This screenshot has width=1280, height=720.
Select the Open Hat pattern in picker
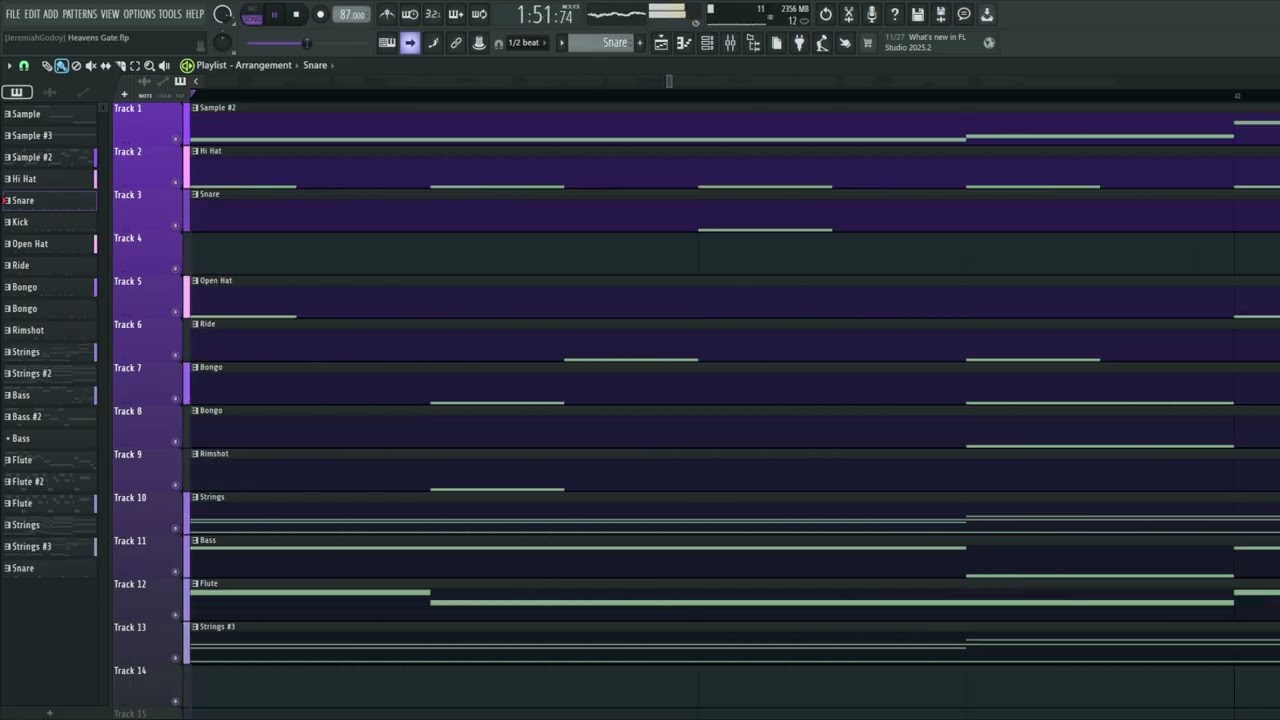pos(49,244)
